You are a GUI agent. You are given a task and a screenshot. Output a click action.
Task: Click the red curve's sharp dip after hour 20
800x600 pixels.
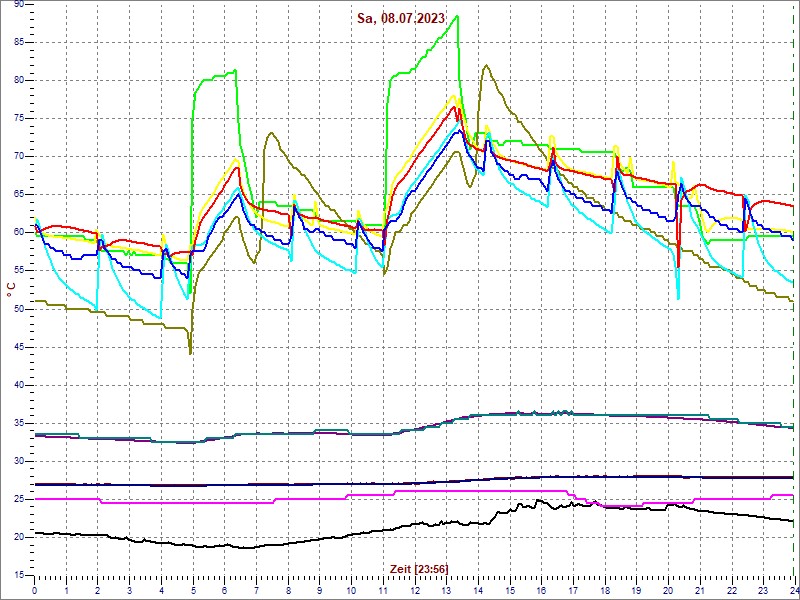tap(678, 267)
